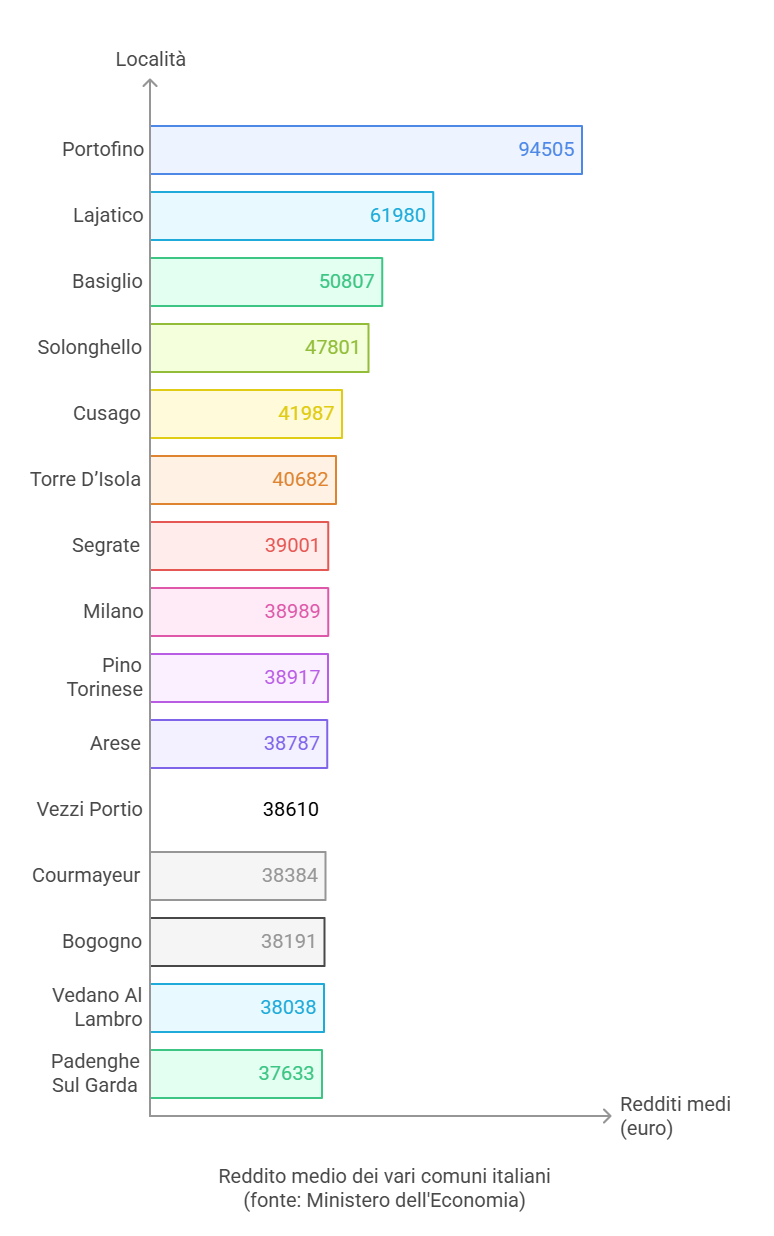
Task: Click the Vezzi Portio value 38610
Action: (291, 810)
